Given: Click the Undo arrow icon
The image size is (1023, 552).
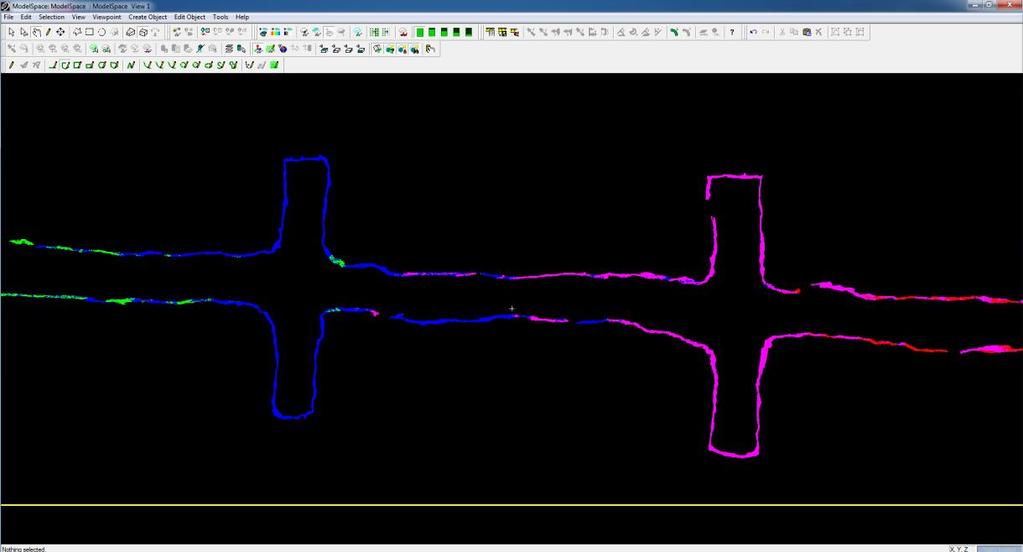Looking at the screenshot, I should coord(753,32).
